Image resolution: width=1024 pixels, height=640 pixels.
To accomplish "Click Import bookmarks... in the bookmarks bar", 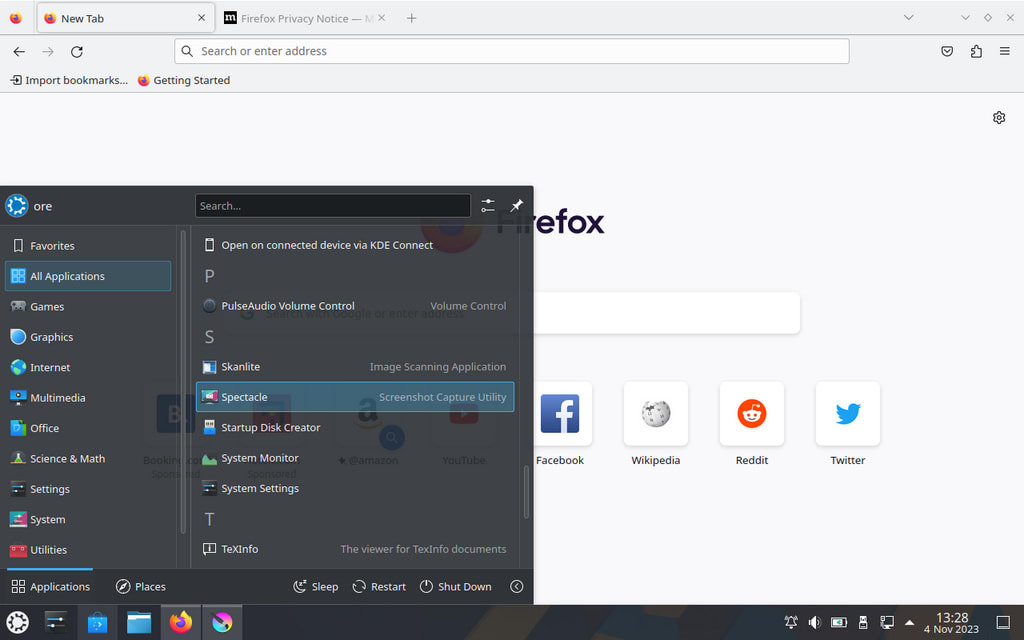I will (69, 80).
